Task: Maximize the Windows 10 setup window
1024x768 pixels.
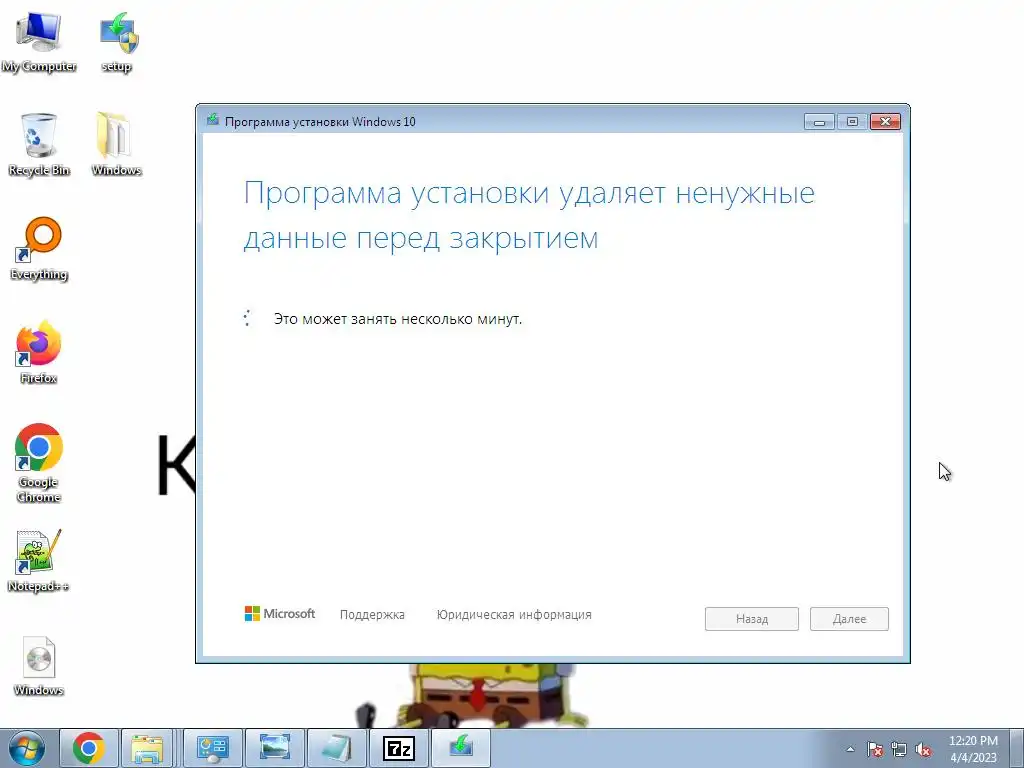Action: click(x=852, y=121)
